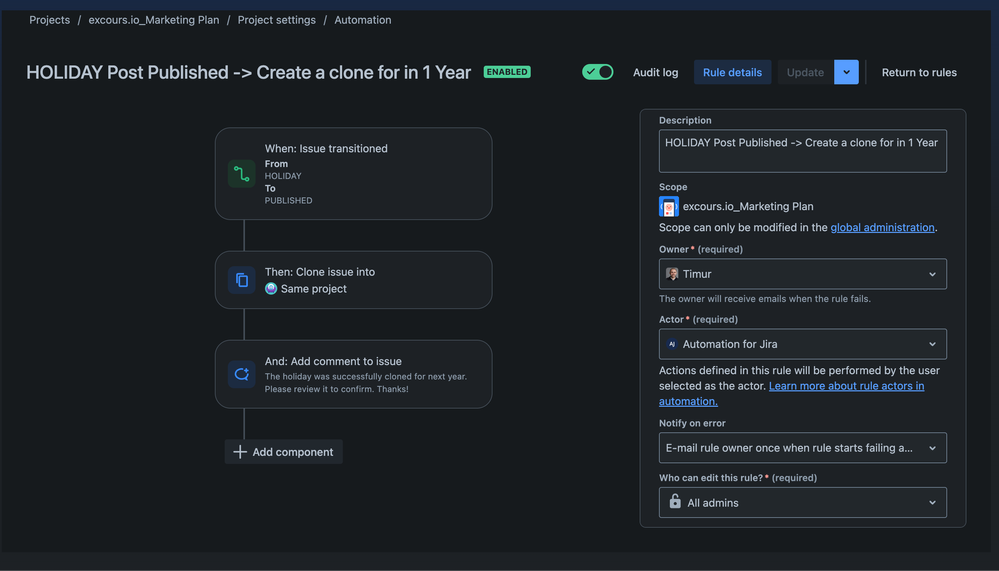Open Learn more about rule actors link

[791, 393]
